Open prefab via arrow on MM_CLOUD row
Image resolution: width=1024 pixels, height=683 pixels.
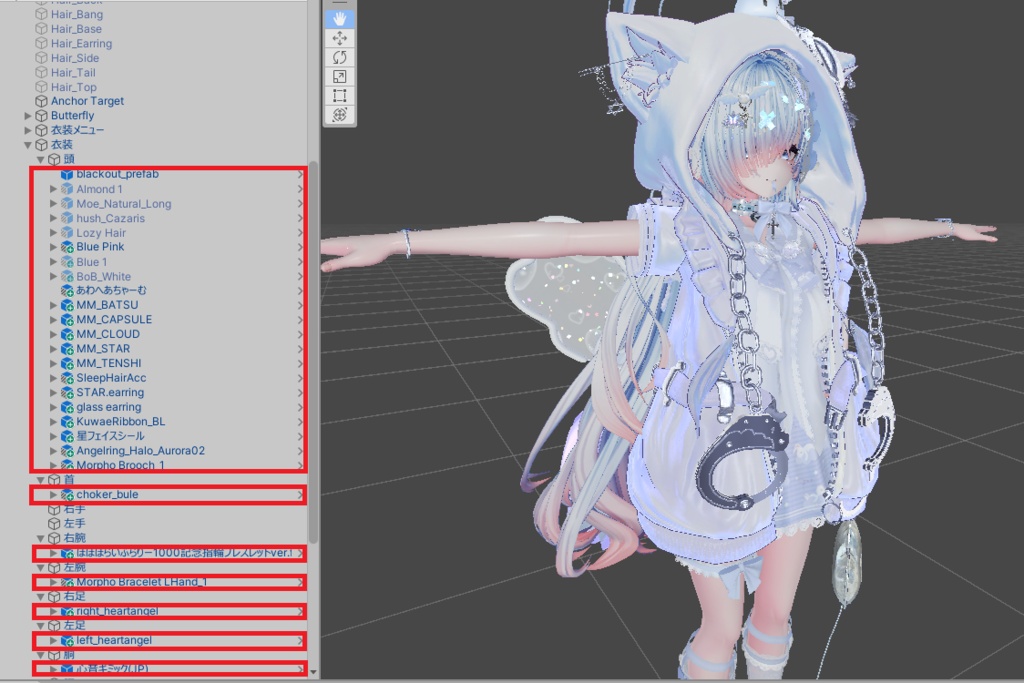pyautogui.click(x=300, y=334)
